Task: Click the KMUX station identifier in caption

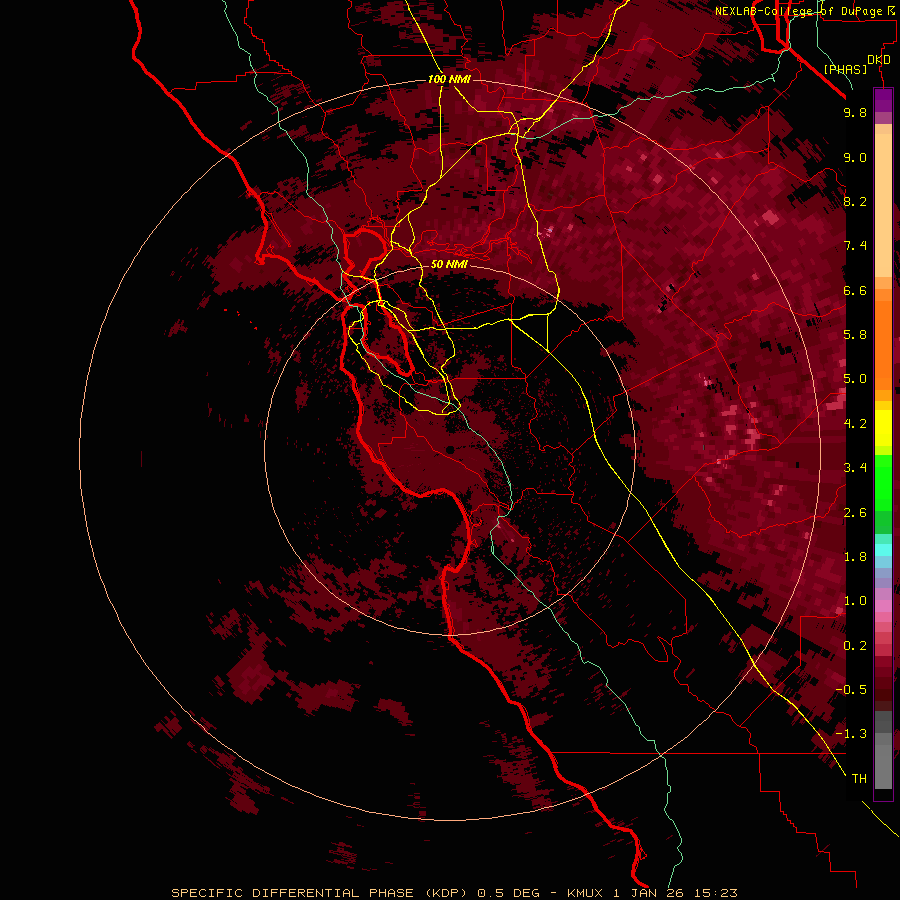Action: click(x=584, y=893)
